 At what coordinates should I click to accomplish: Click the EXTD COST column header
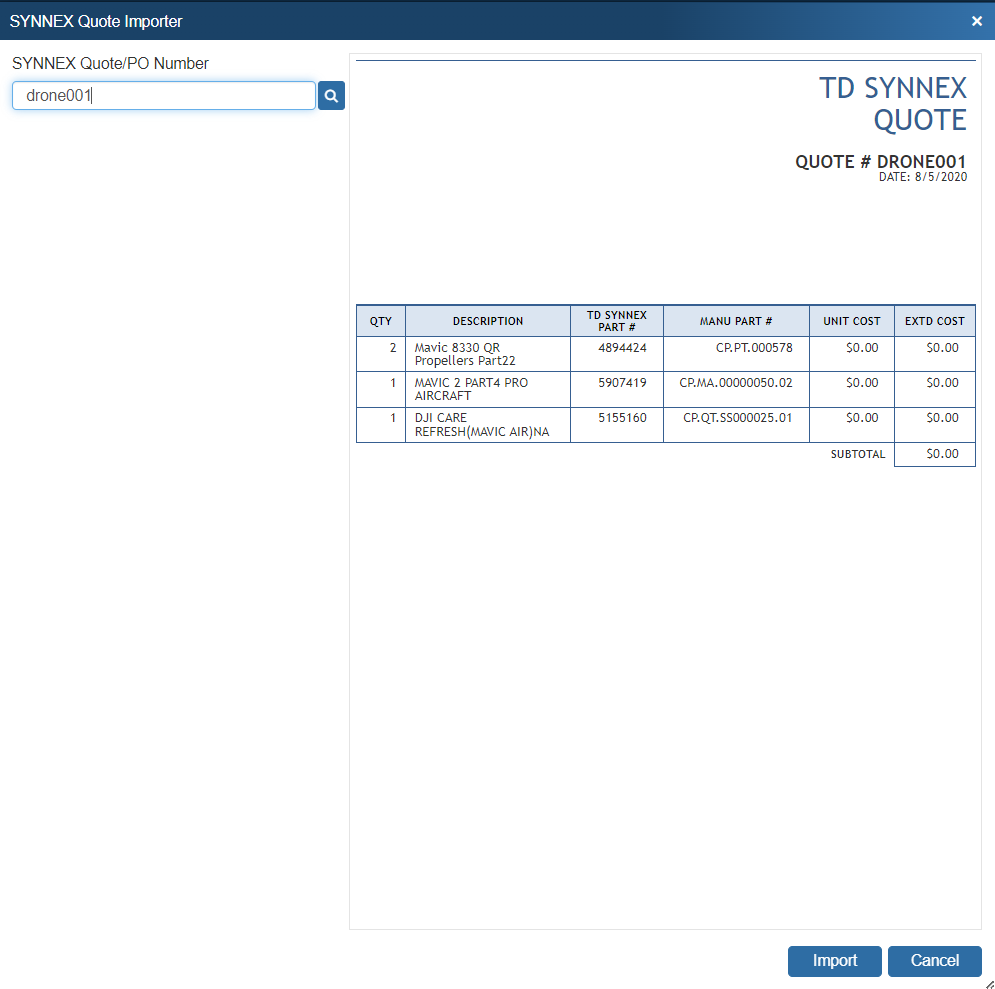(935, 321)
